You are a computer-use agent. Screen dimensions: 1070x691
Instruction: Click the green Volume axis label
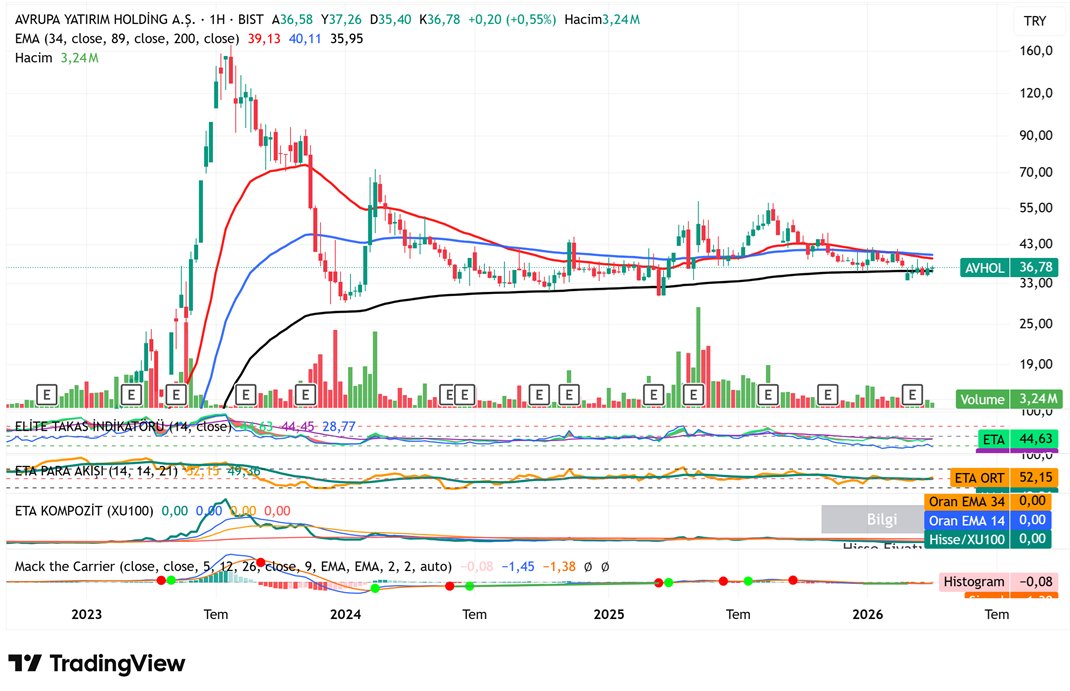[982, 399]
